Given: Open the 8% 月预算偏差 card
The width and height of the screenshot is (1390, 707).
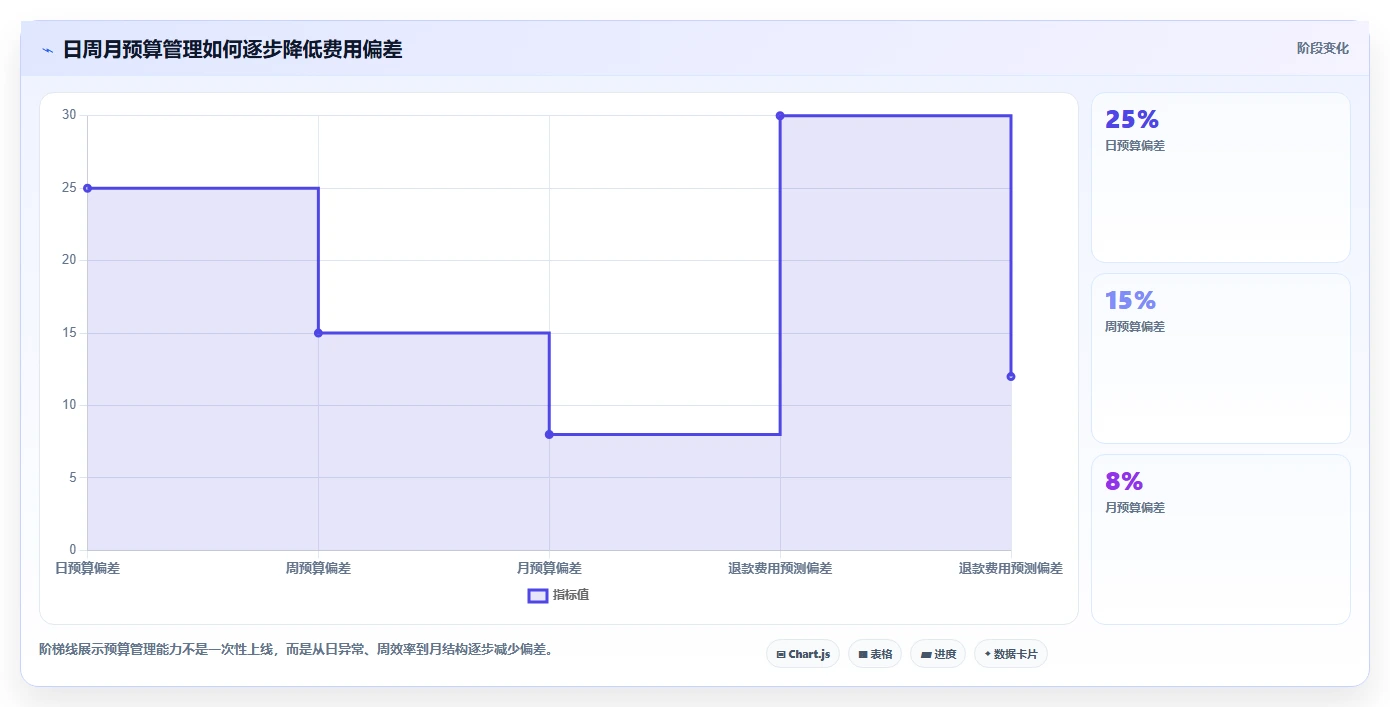Looking at the screenshot, I should click(x=1221, y=540).
